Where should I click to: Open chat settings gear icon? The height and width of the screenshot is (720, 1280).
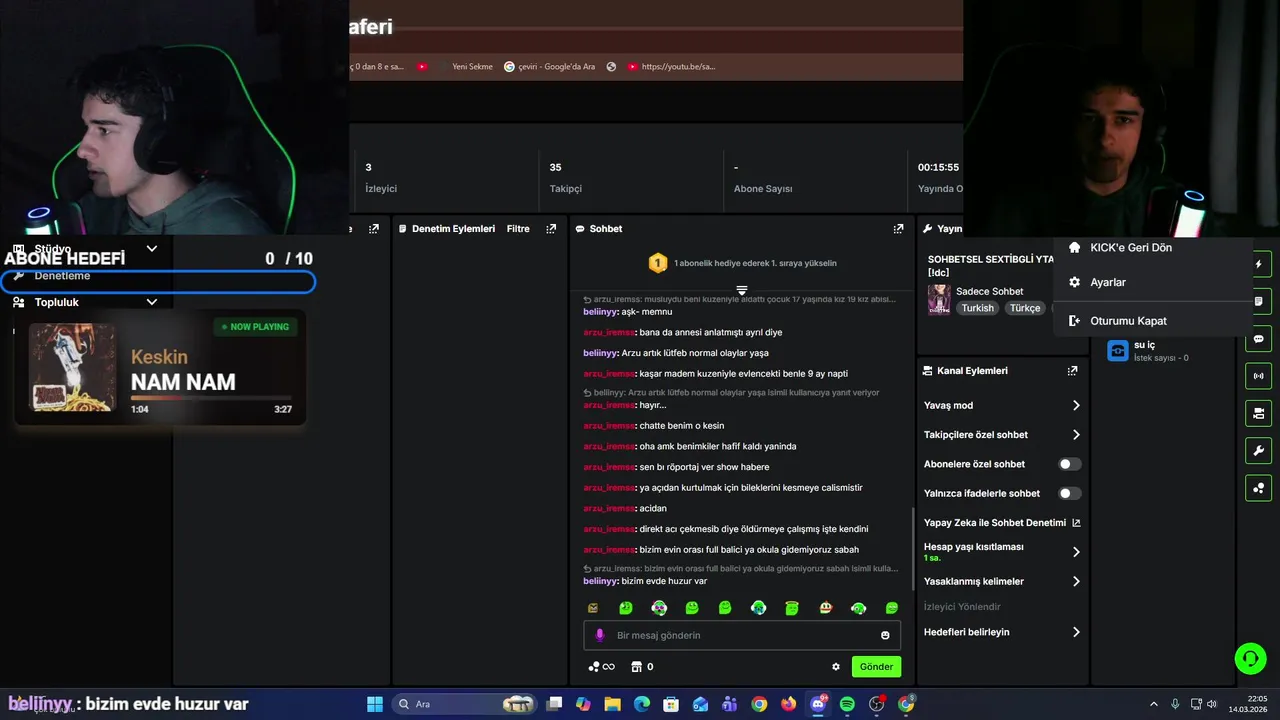(836, 667)
